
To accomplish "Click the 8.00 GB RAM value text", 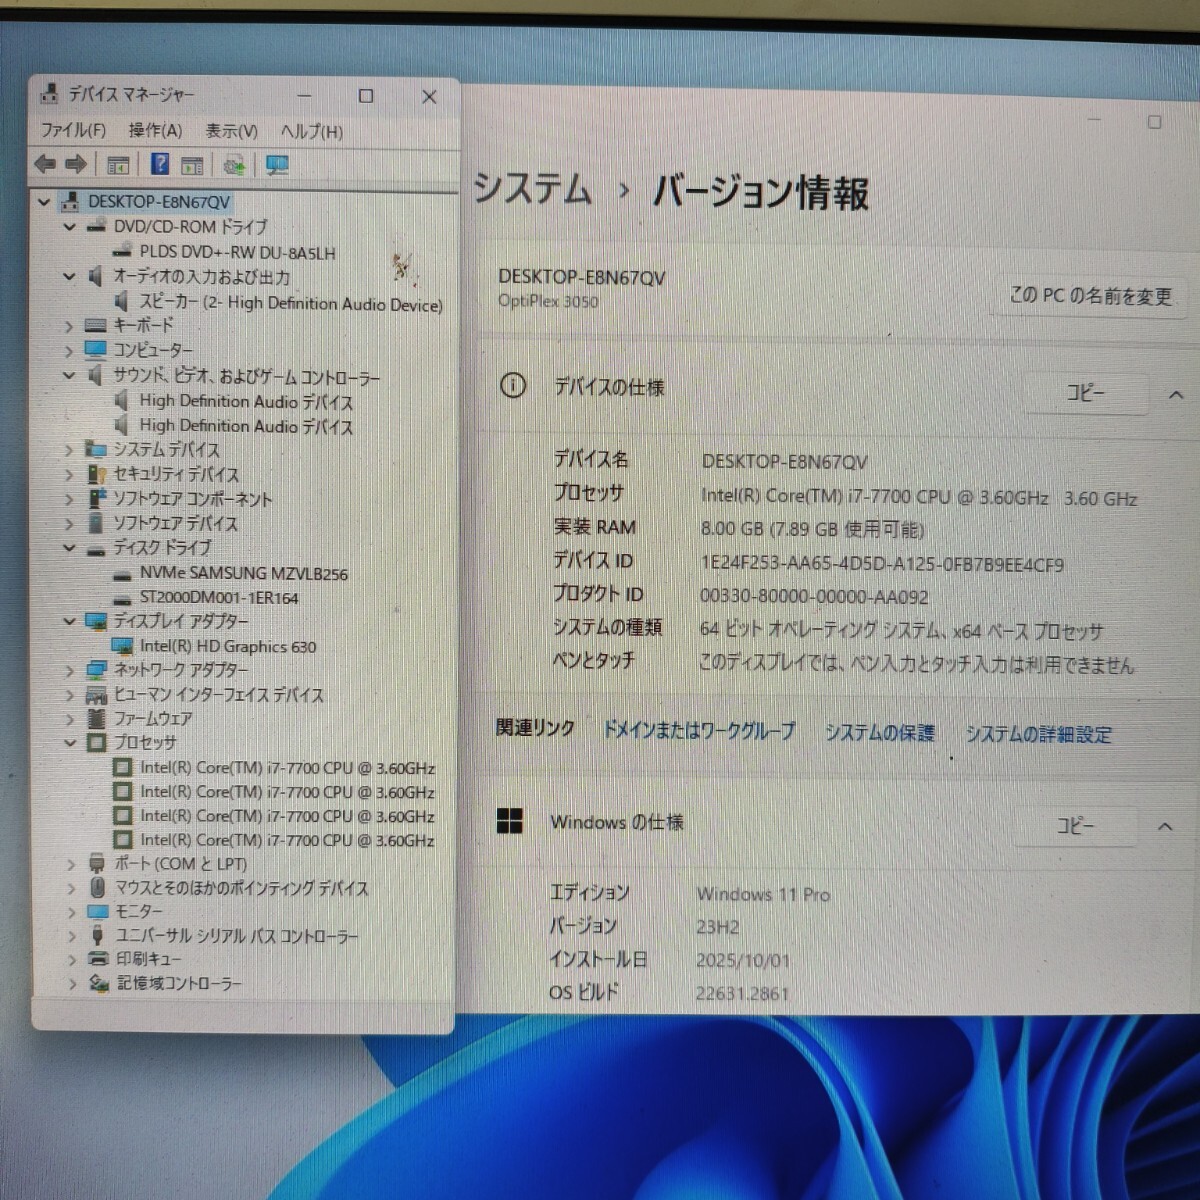I will click(812, 530).
